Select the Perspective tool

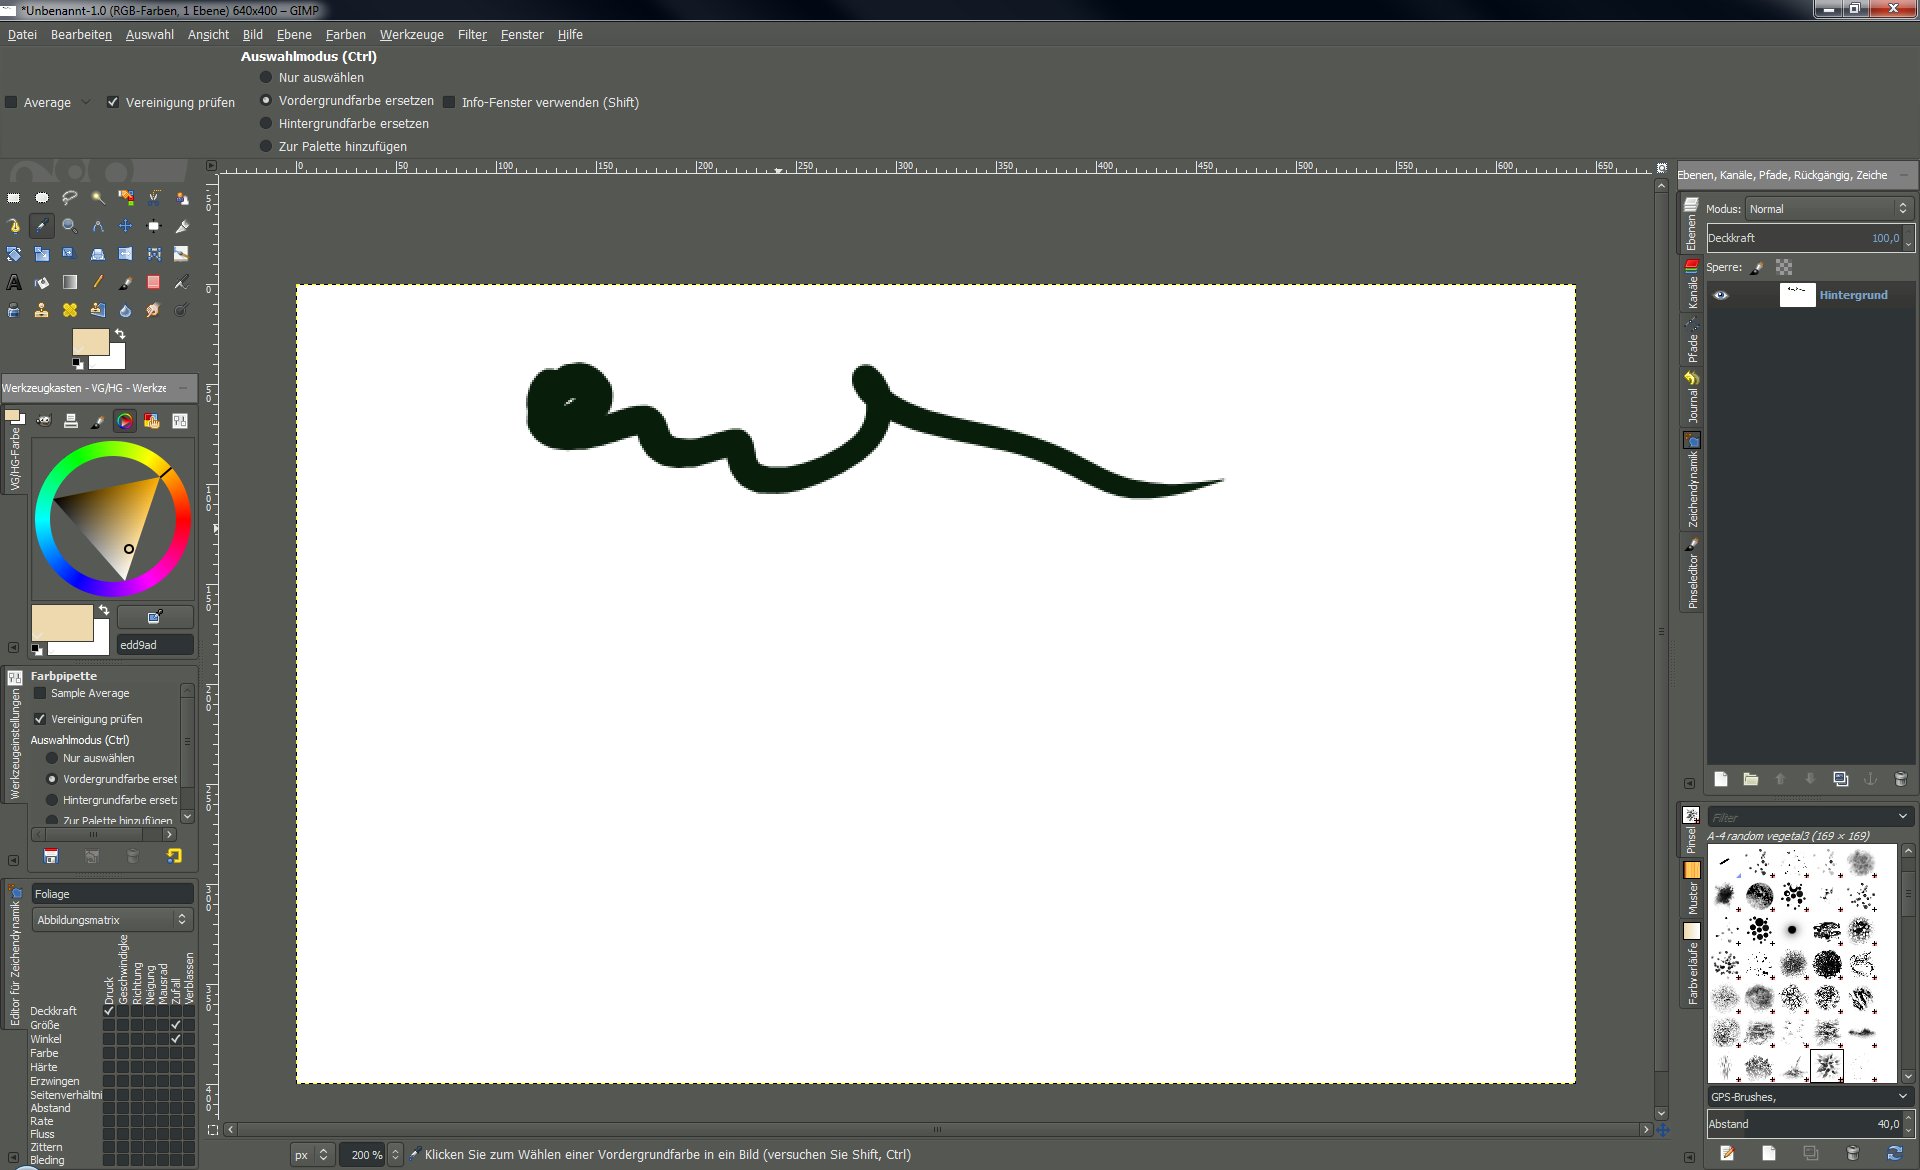pyautogui.click(x=98, y=254)
